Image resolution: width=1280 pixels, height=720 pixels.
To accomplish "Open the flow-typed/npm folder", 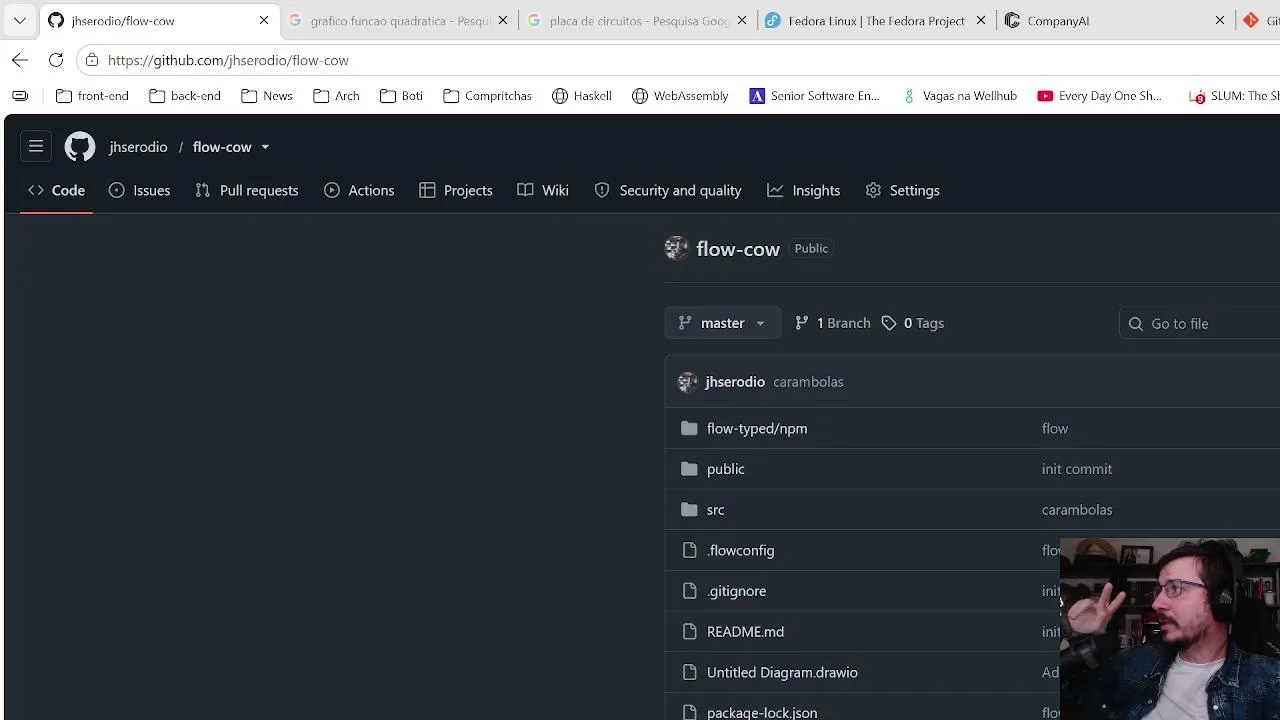I will (757, 428).
